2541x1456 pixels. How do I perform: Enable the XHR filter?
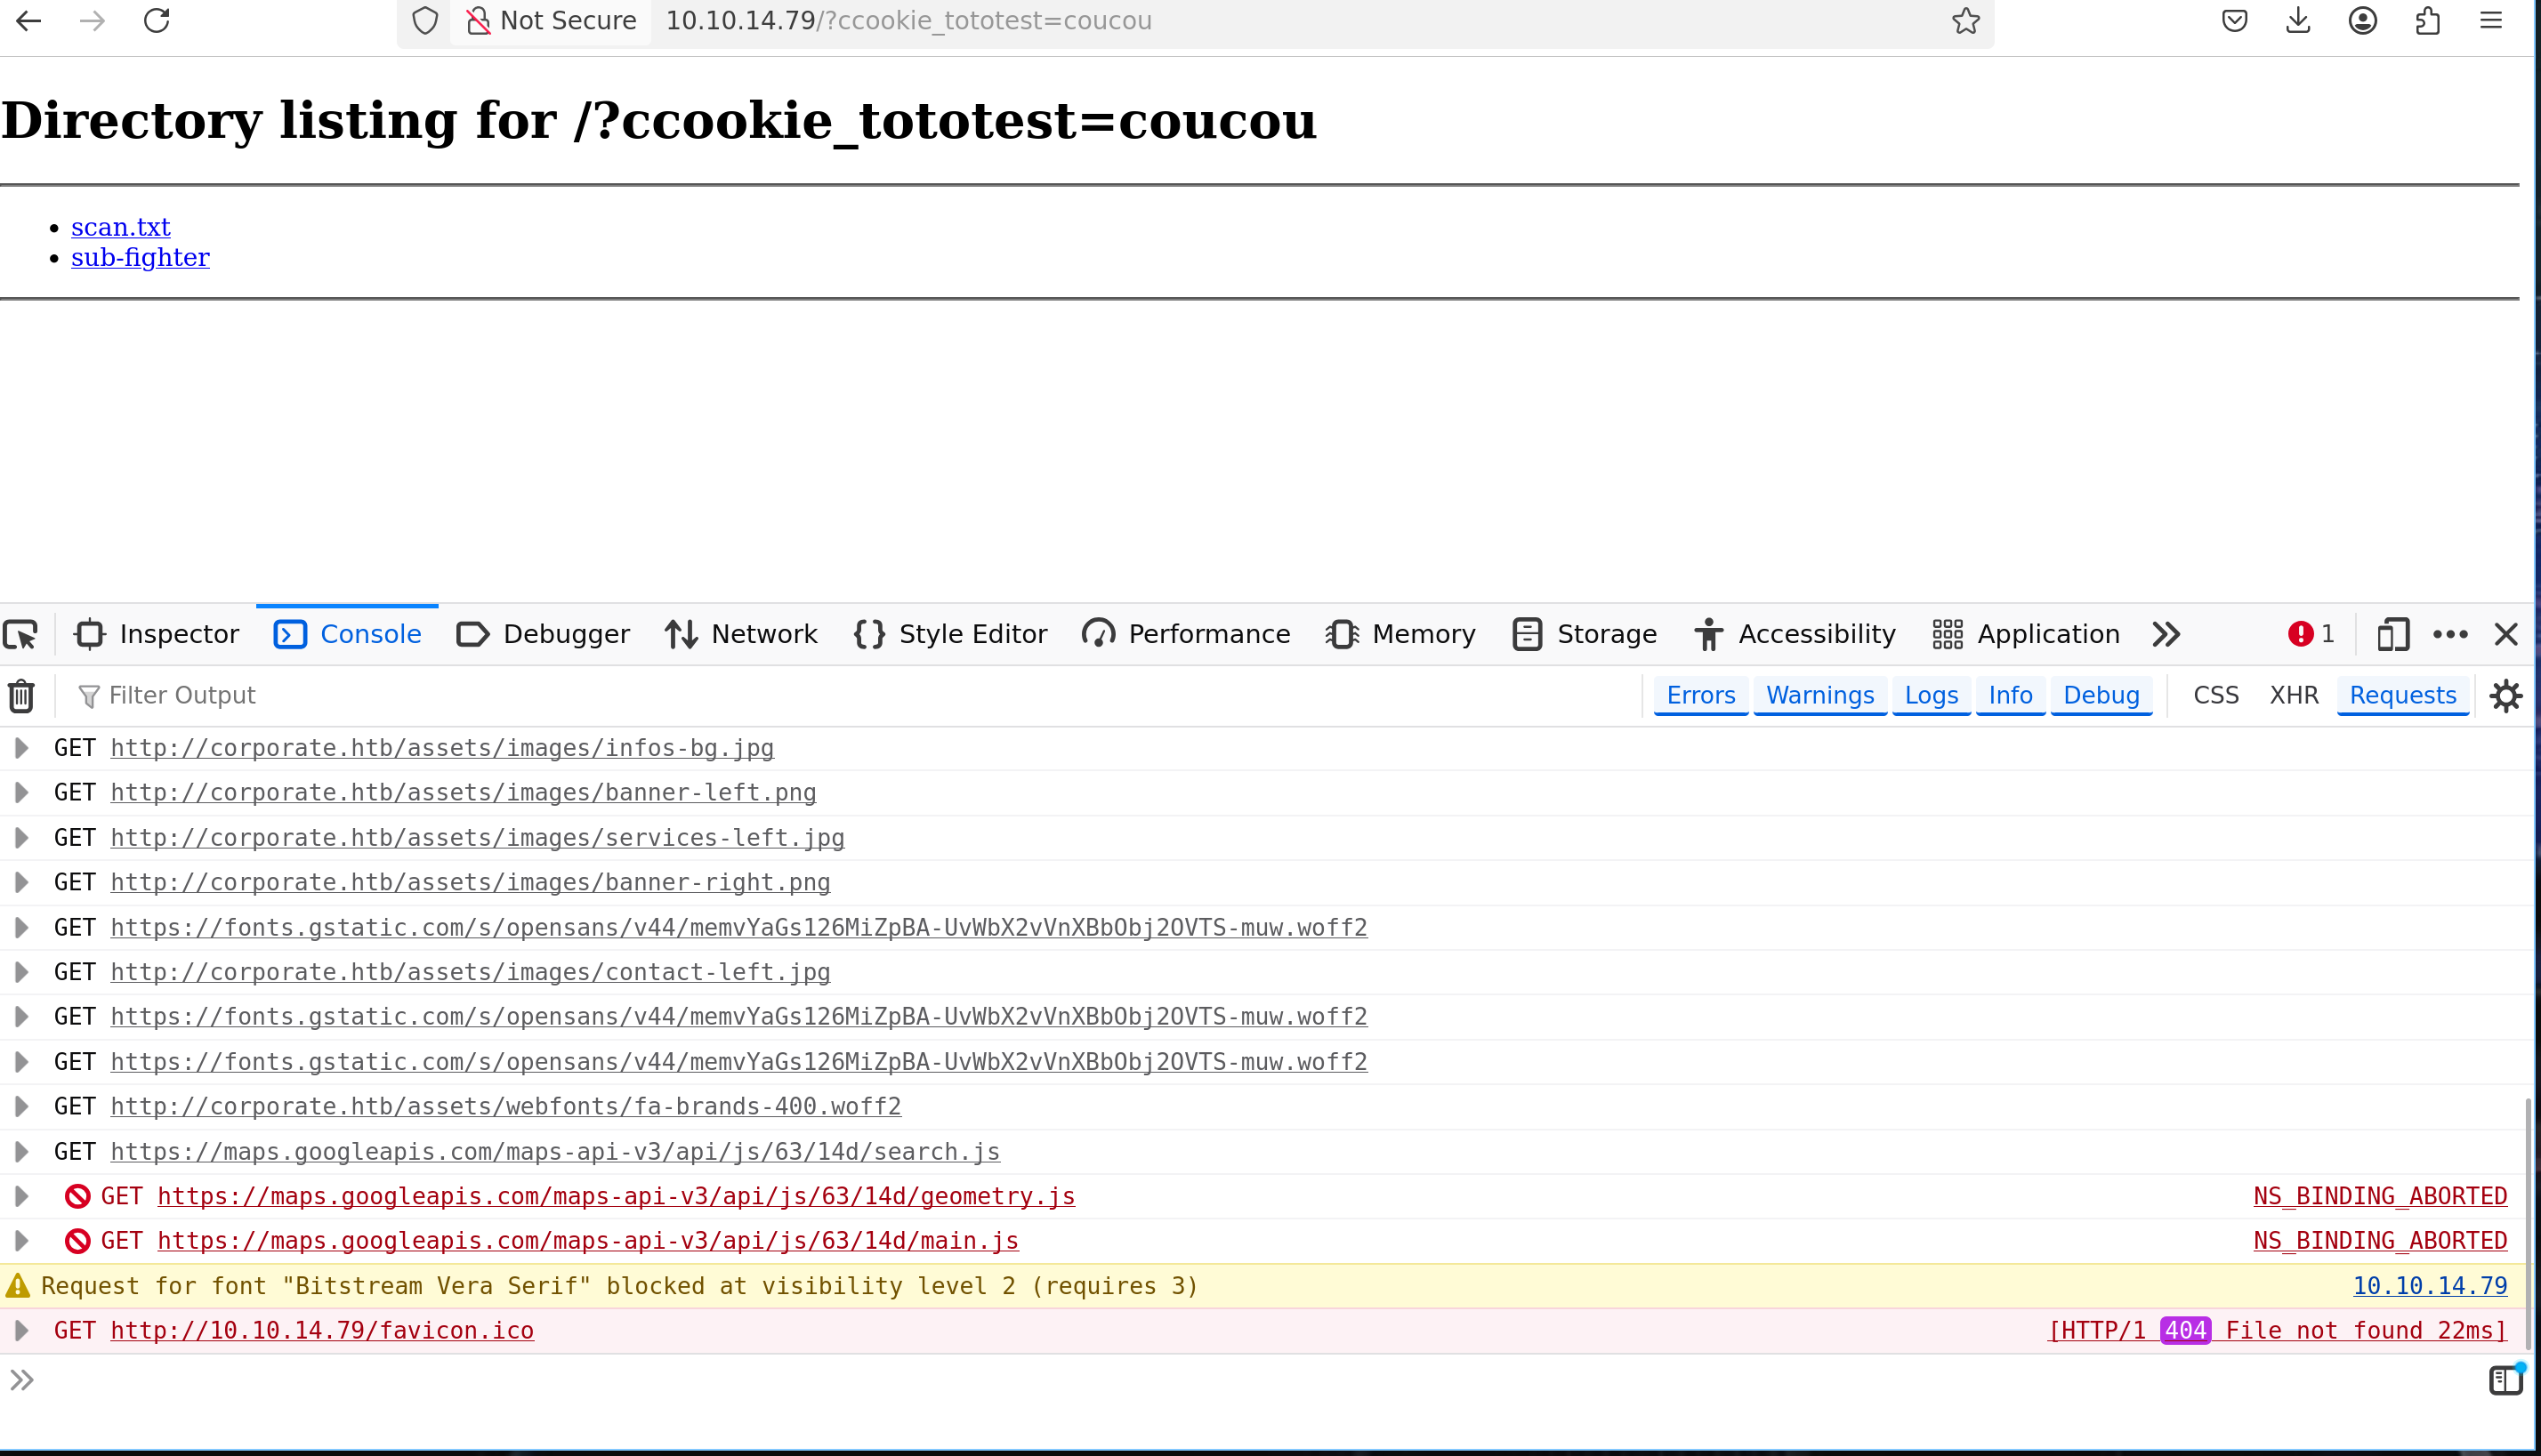(2293, 696)
